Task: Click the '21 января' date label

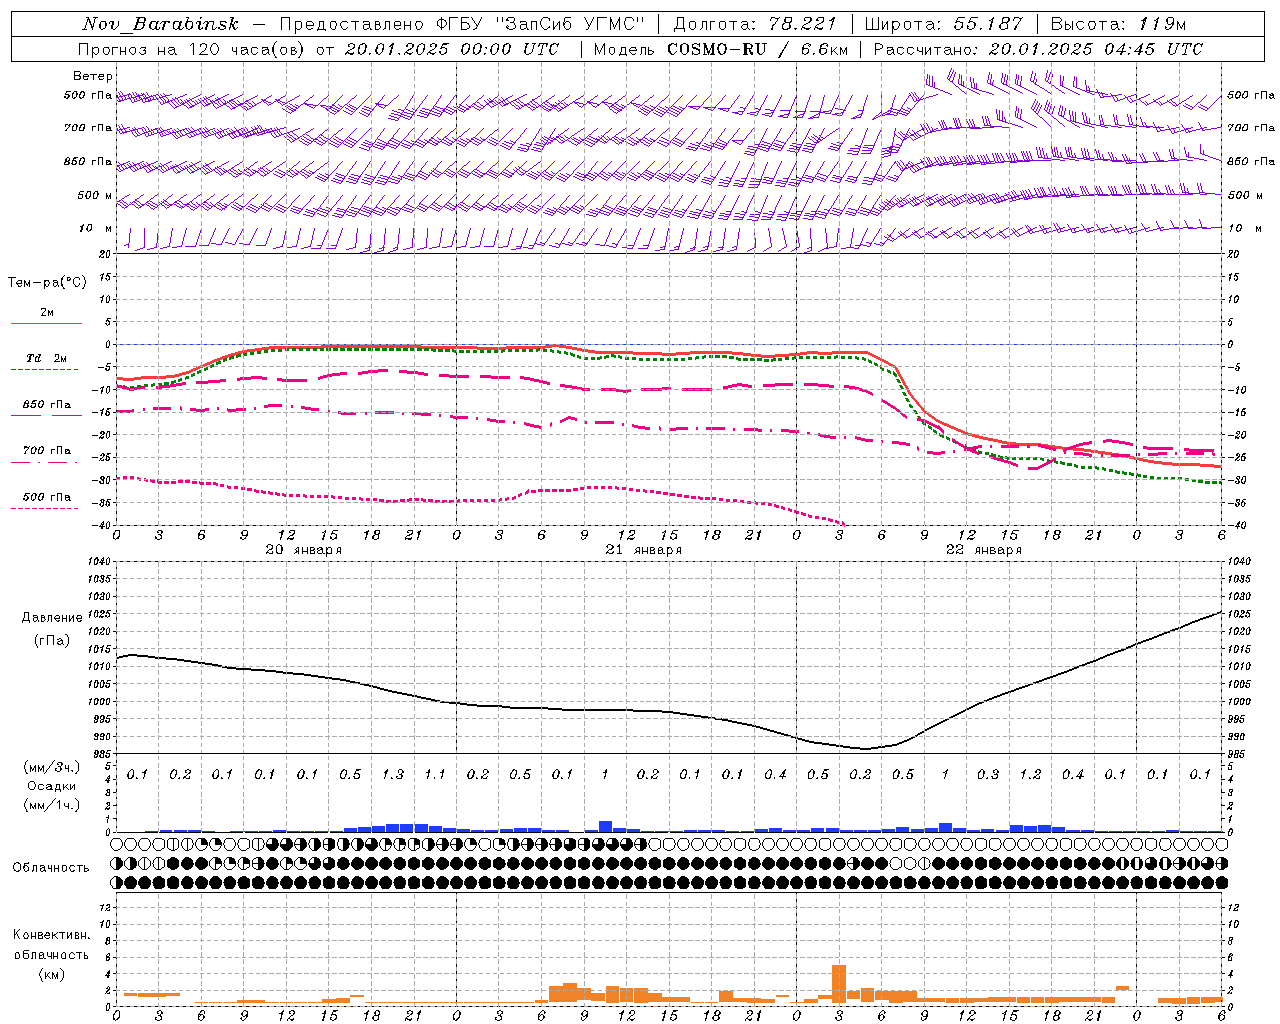Action: [x=643, y=549]
